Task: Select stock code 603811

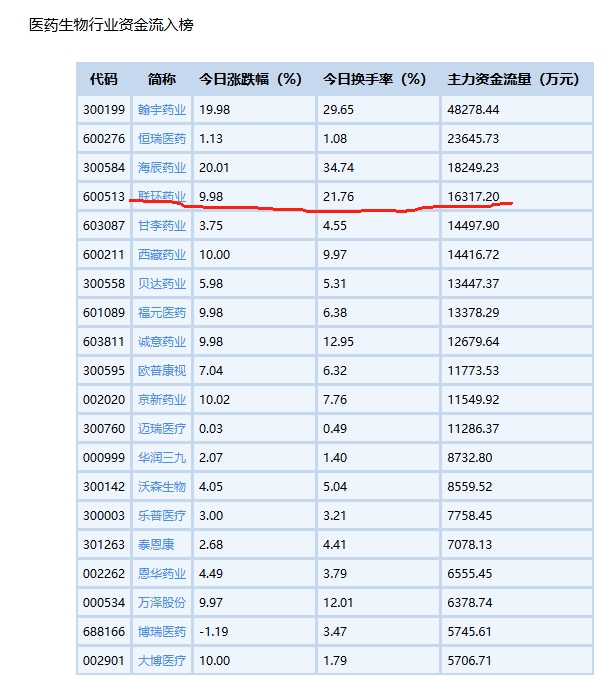Action: [104, 342]
